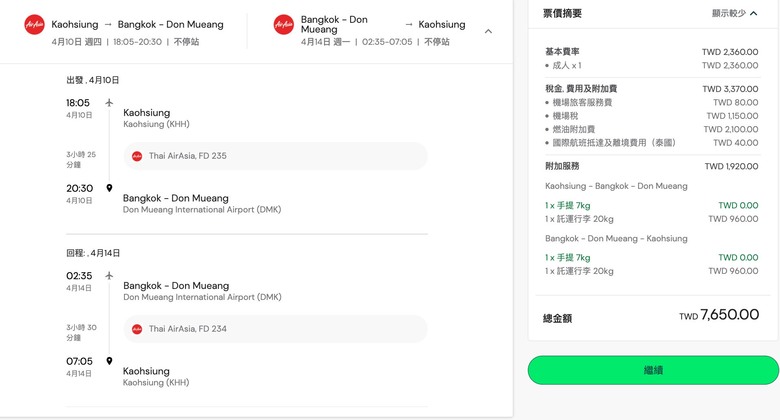Click the 稅金, 費用及附加費 label
Screen dimensions: 780x420
pyautogui.click(x=581, y=89)
